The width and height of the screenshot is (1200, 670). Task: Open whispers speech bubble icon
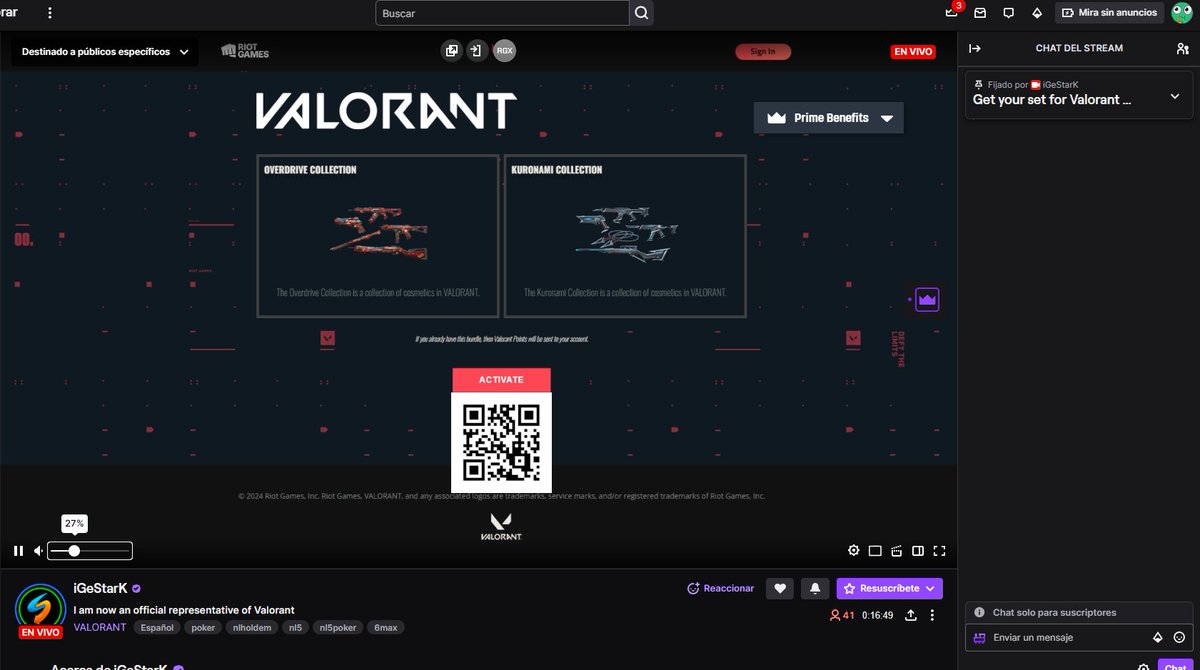tap(1008, 13)
